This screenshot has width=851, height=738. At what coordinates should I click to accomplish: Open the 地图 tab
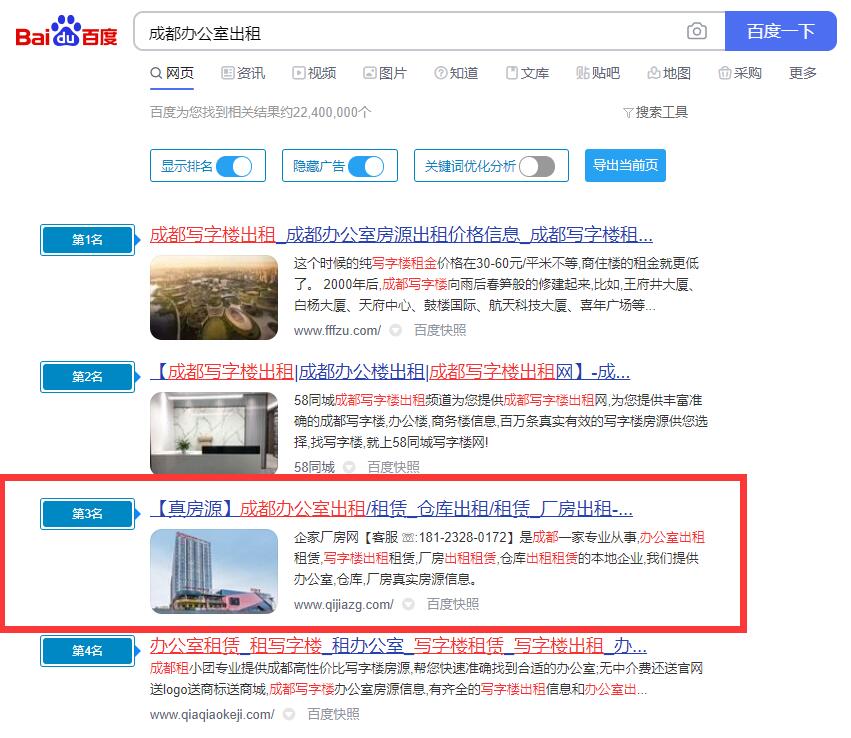point(669,73)
